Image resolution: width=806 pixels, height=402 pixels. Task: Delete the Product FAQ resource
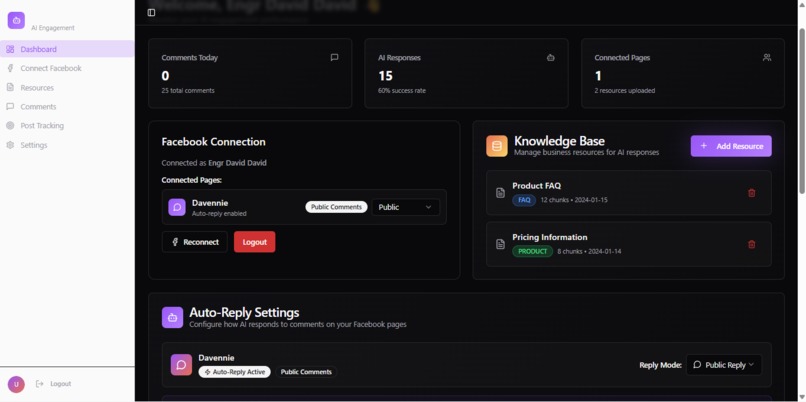[752, 193]
